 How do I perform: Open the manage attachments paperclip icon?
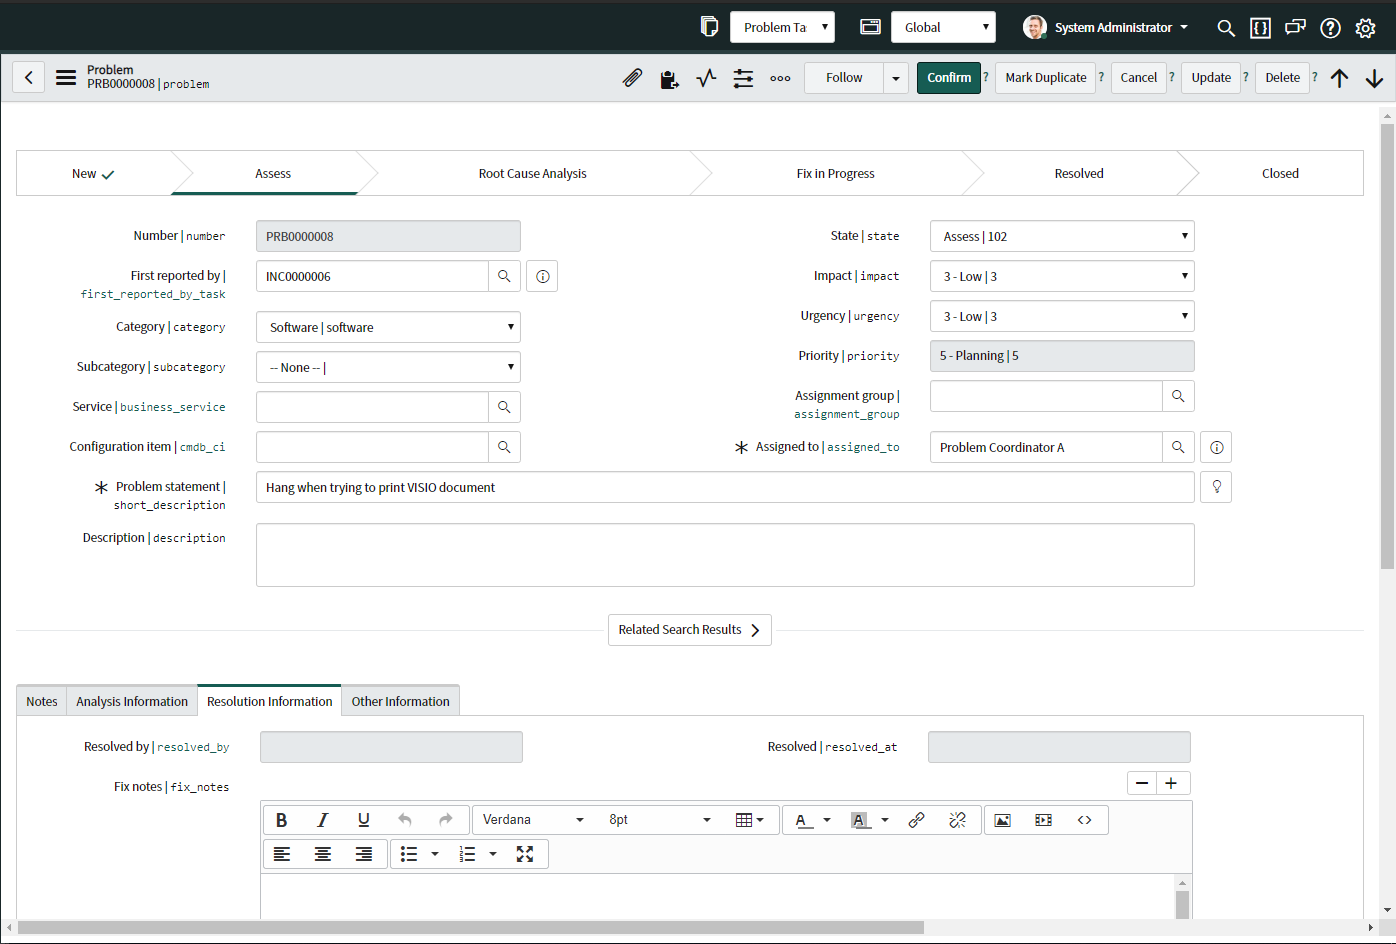(632, 78)
